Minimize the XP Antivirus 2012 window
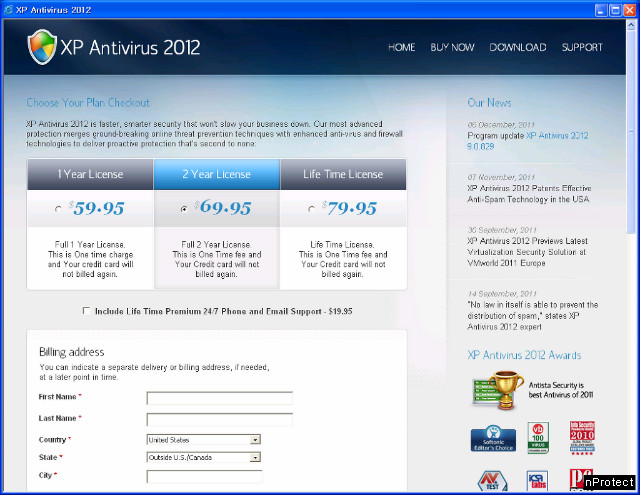The image size is (640, 495). 601,10
